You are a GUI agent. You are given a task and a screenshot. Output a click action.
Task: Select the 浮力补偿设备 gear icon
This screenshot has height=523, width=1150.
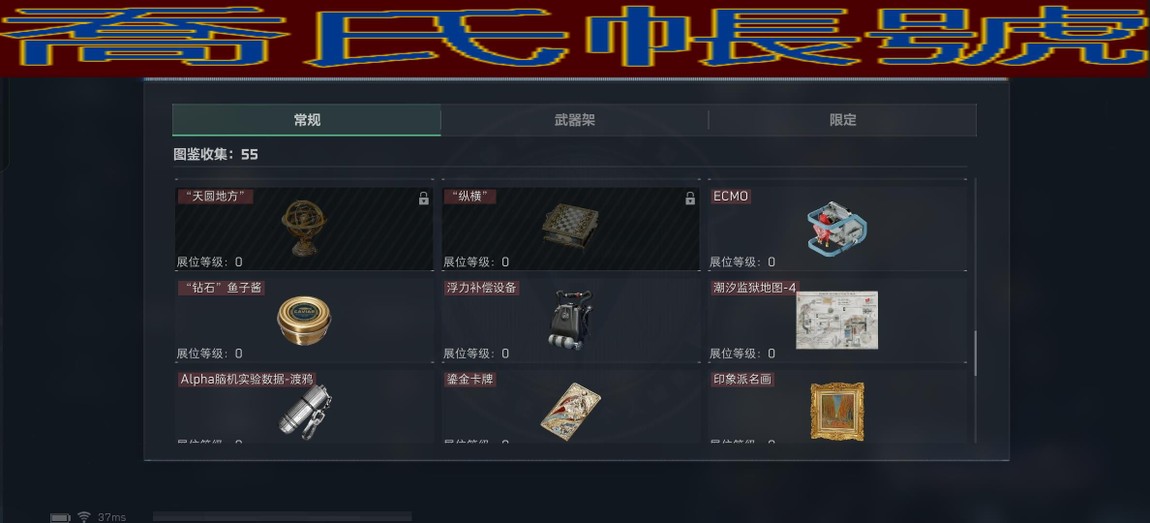570,319
